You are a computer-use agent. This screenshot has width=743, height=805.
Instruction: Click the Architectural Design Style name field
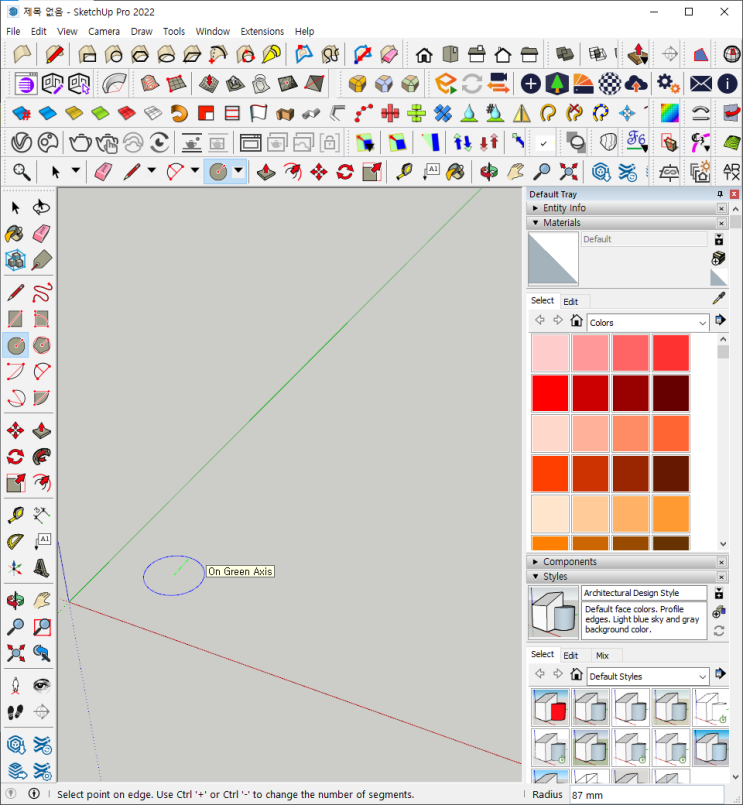pos(644,592)
